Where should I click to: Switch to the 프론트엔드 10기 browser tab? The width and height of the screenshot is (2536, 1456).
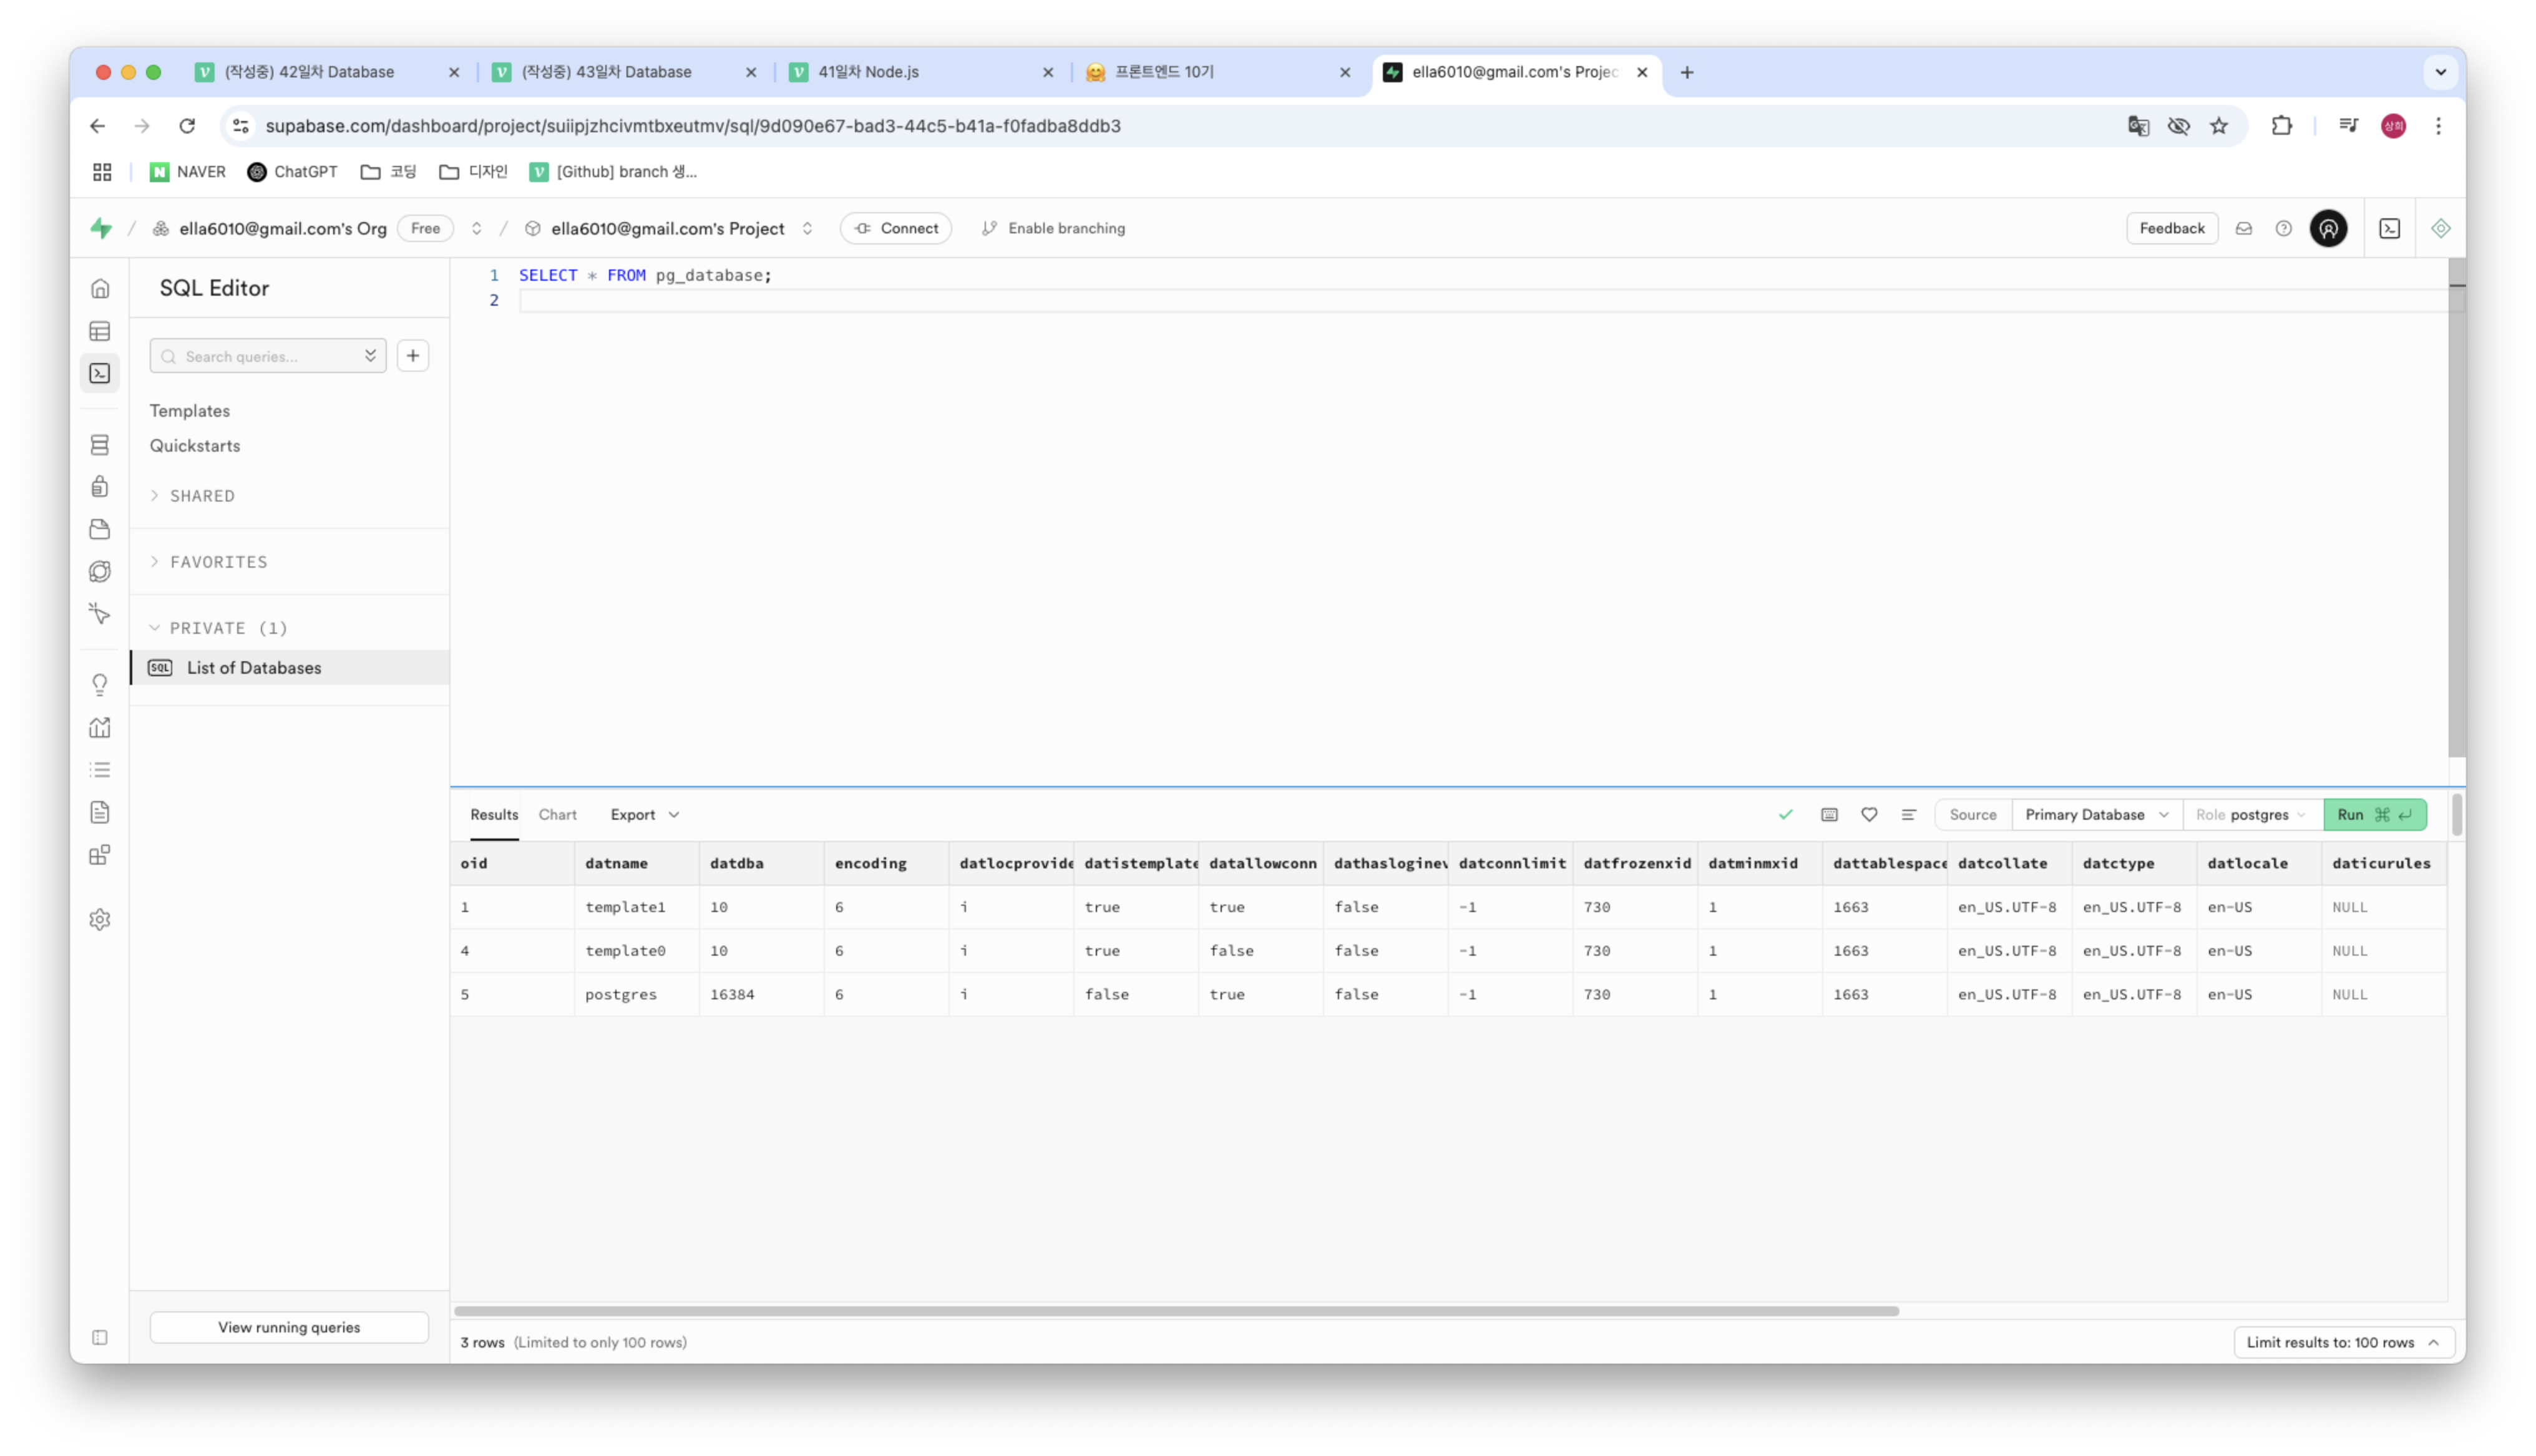coord(1217,72)
